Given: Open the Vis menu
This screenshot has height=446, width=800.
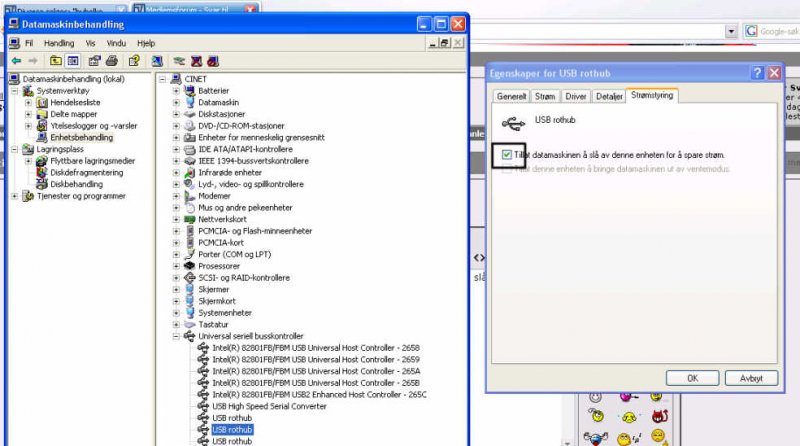Looking at the screenshot, I should [90, 43].
